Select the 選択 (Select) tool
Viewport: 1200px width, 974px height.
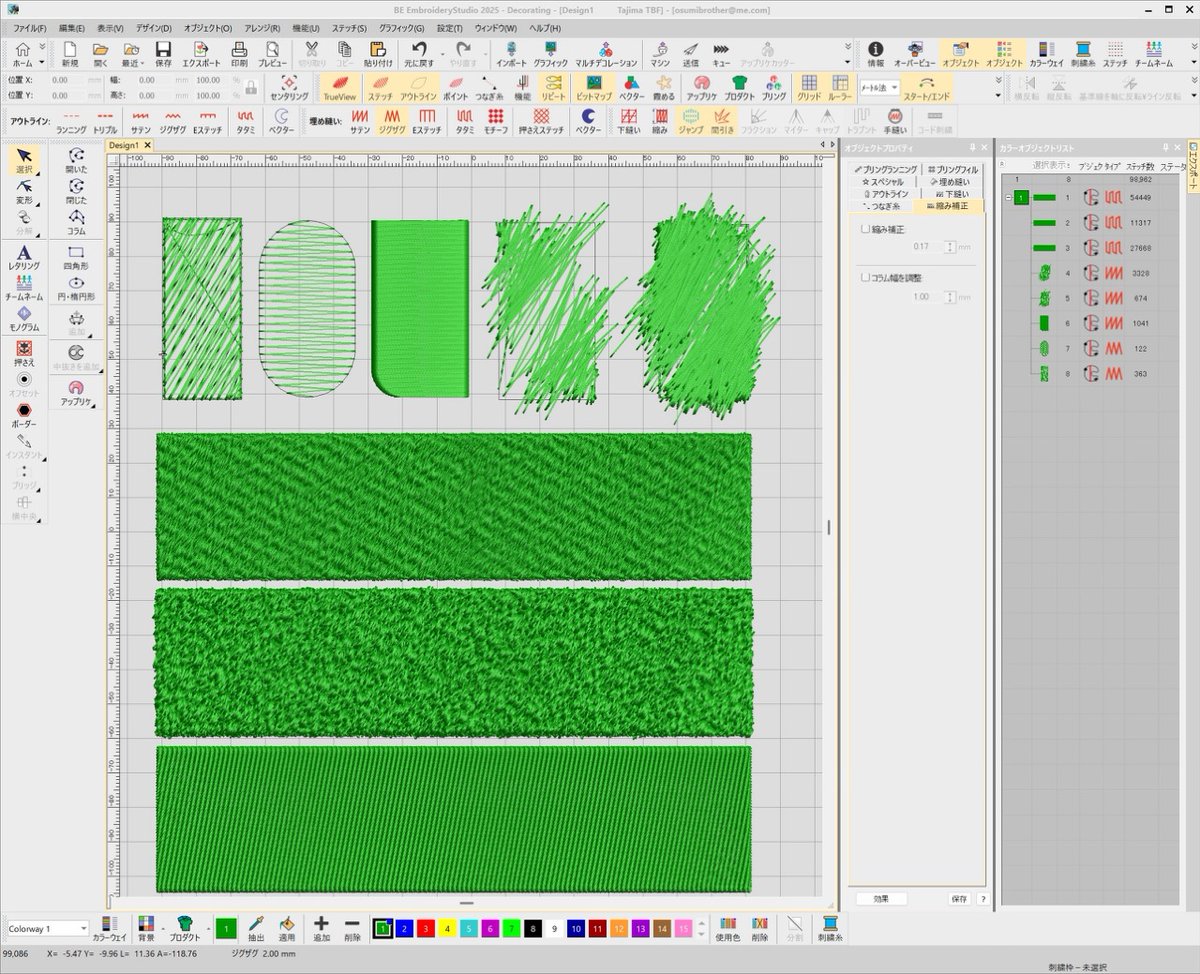pyautogui.click(x=25, y=160)
